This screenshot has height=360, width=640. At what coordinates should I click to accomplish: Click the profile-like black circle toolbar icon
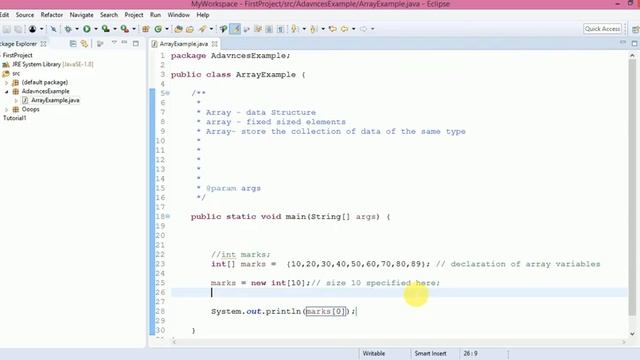click(x=32, y=29)
